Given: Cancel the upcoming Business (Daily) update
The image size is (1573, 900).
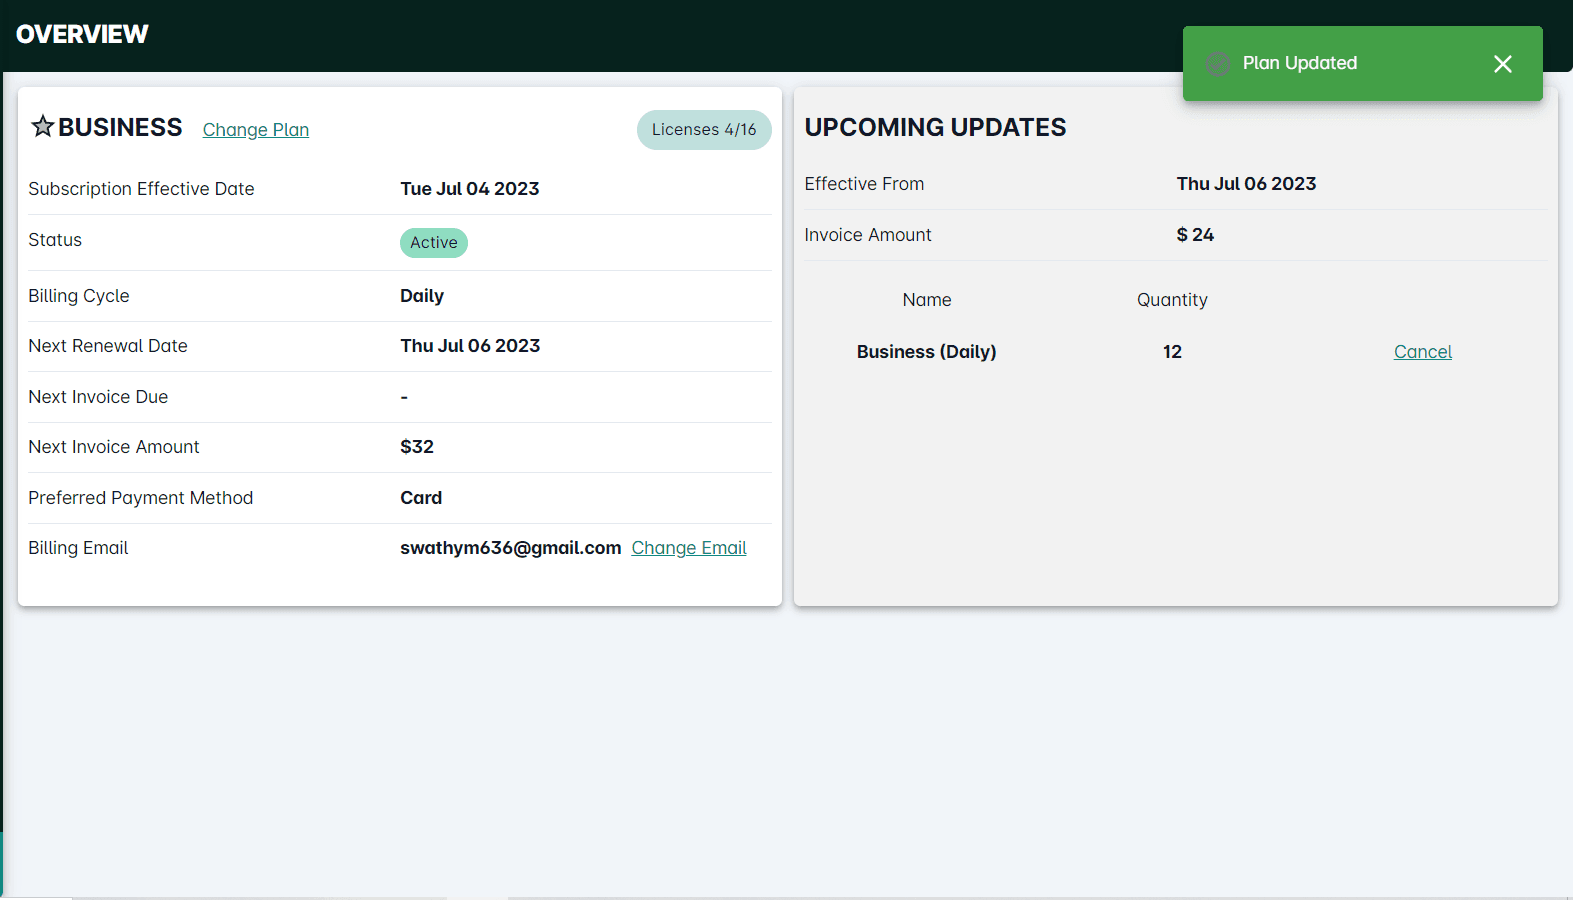Looking at the screenshot, I should [1422, 352].
